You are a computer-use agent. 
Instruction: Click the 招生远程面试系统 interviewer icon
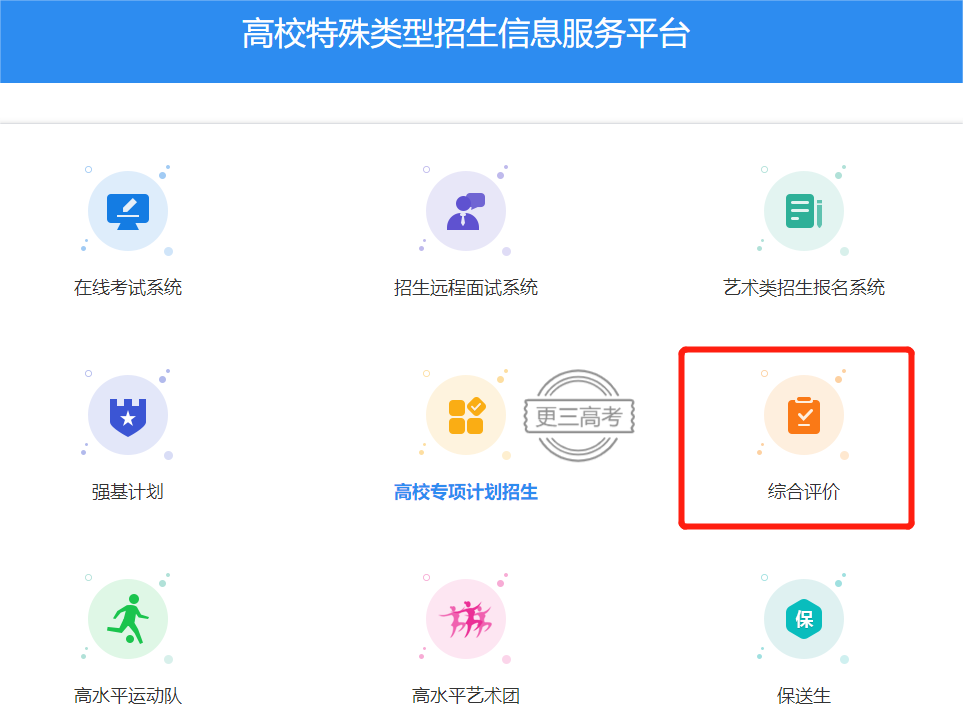[466, 211]
